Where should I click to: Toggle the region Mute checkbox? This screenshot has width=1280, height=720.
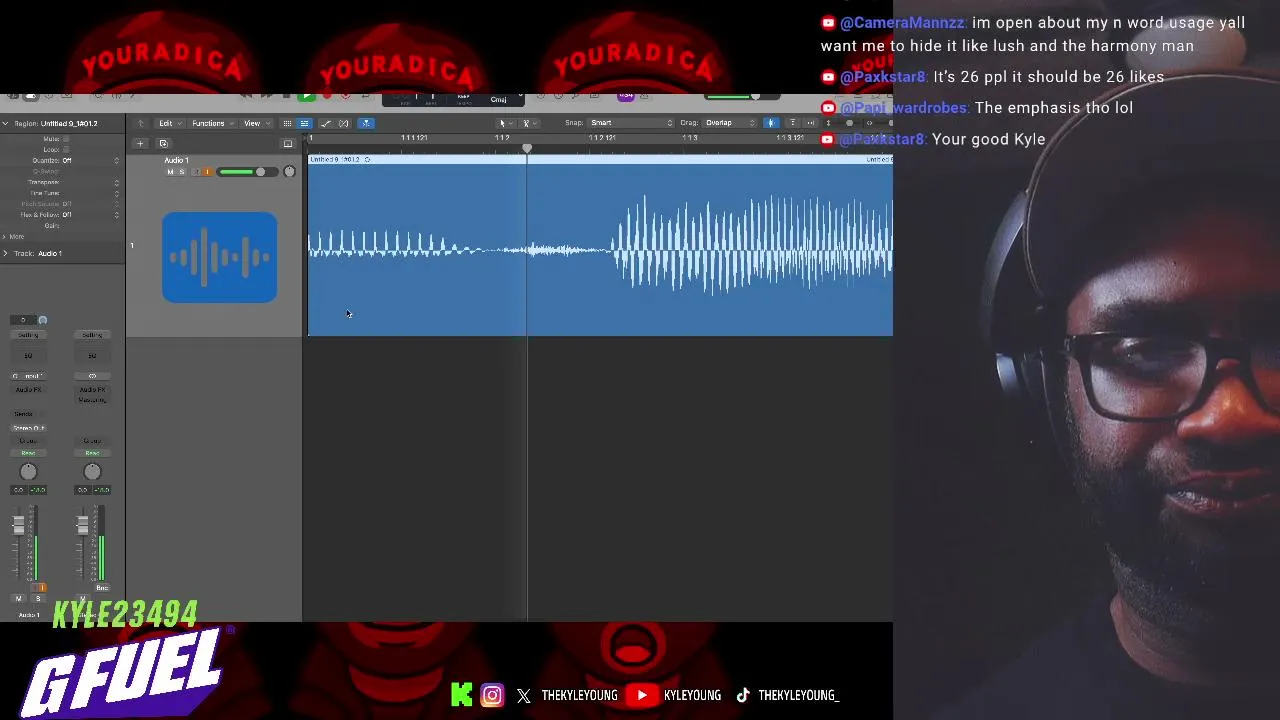click(x=66, y=139)
